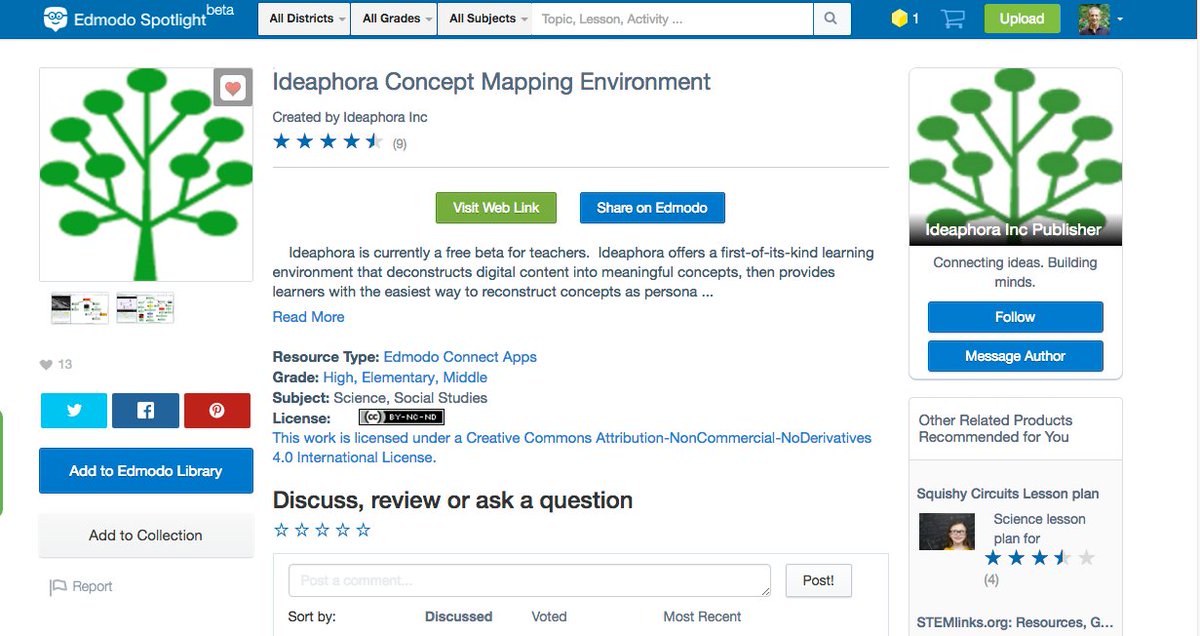Expand the All Districts dropdown

(304, 18)
